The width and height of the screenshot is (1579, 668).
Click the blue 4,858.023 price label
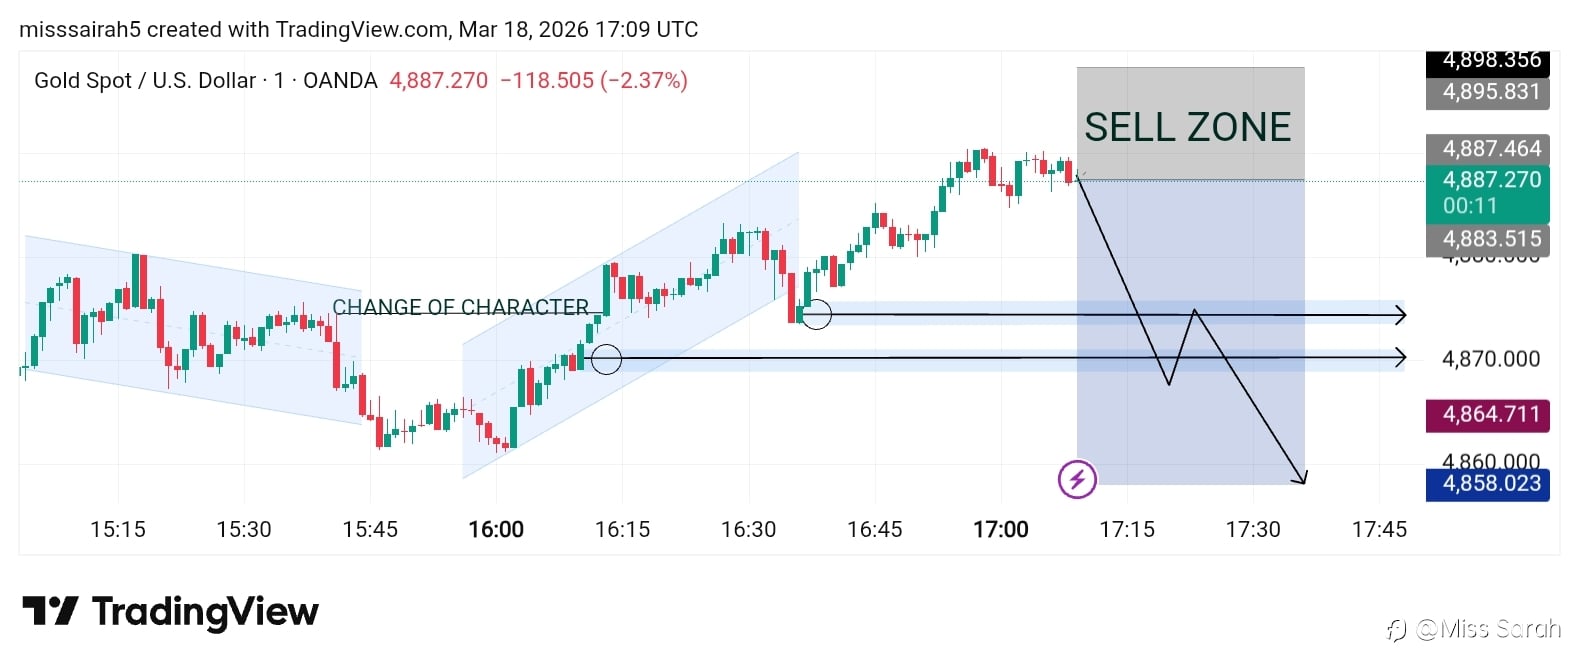1487,484
